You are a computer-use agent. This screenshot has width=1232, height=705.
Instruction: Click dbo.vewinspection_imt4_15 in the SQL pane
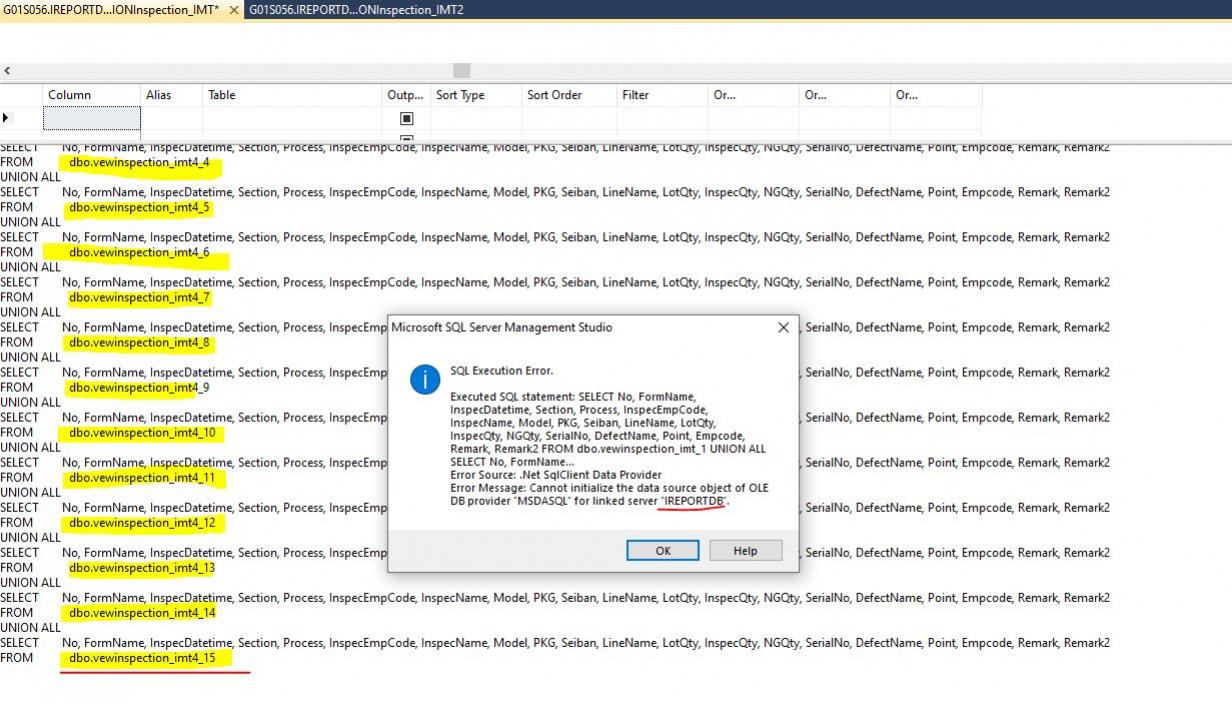click(142, 657)
